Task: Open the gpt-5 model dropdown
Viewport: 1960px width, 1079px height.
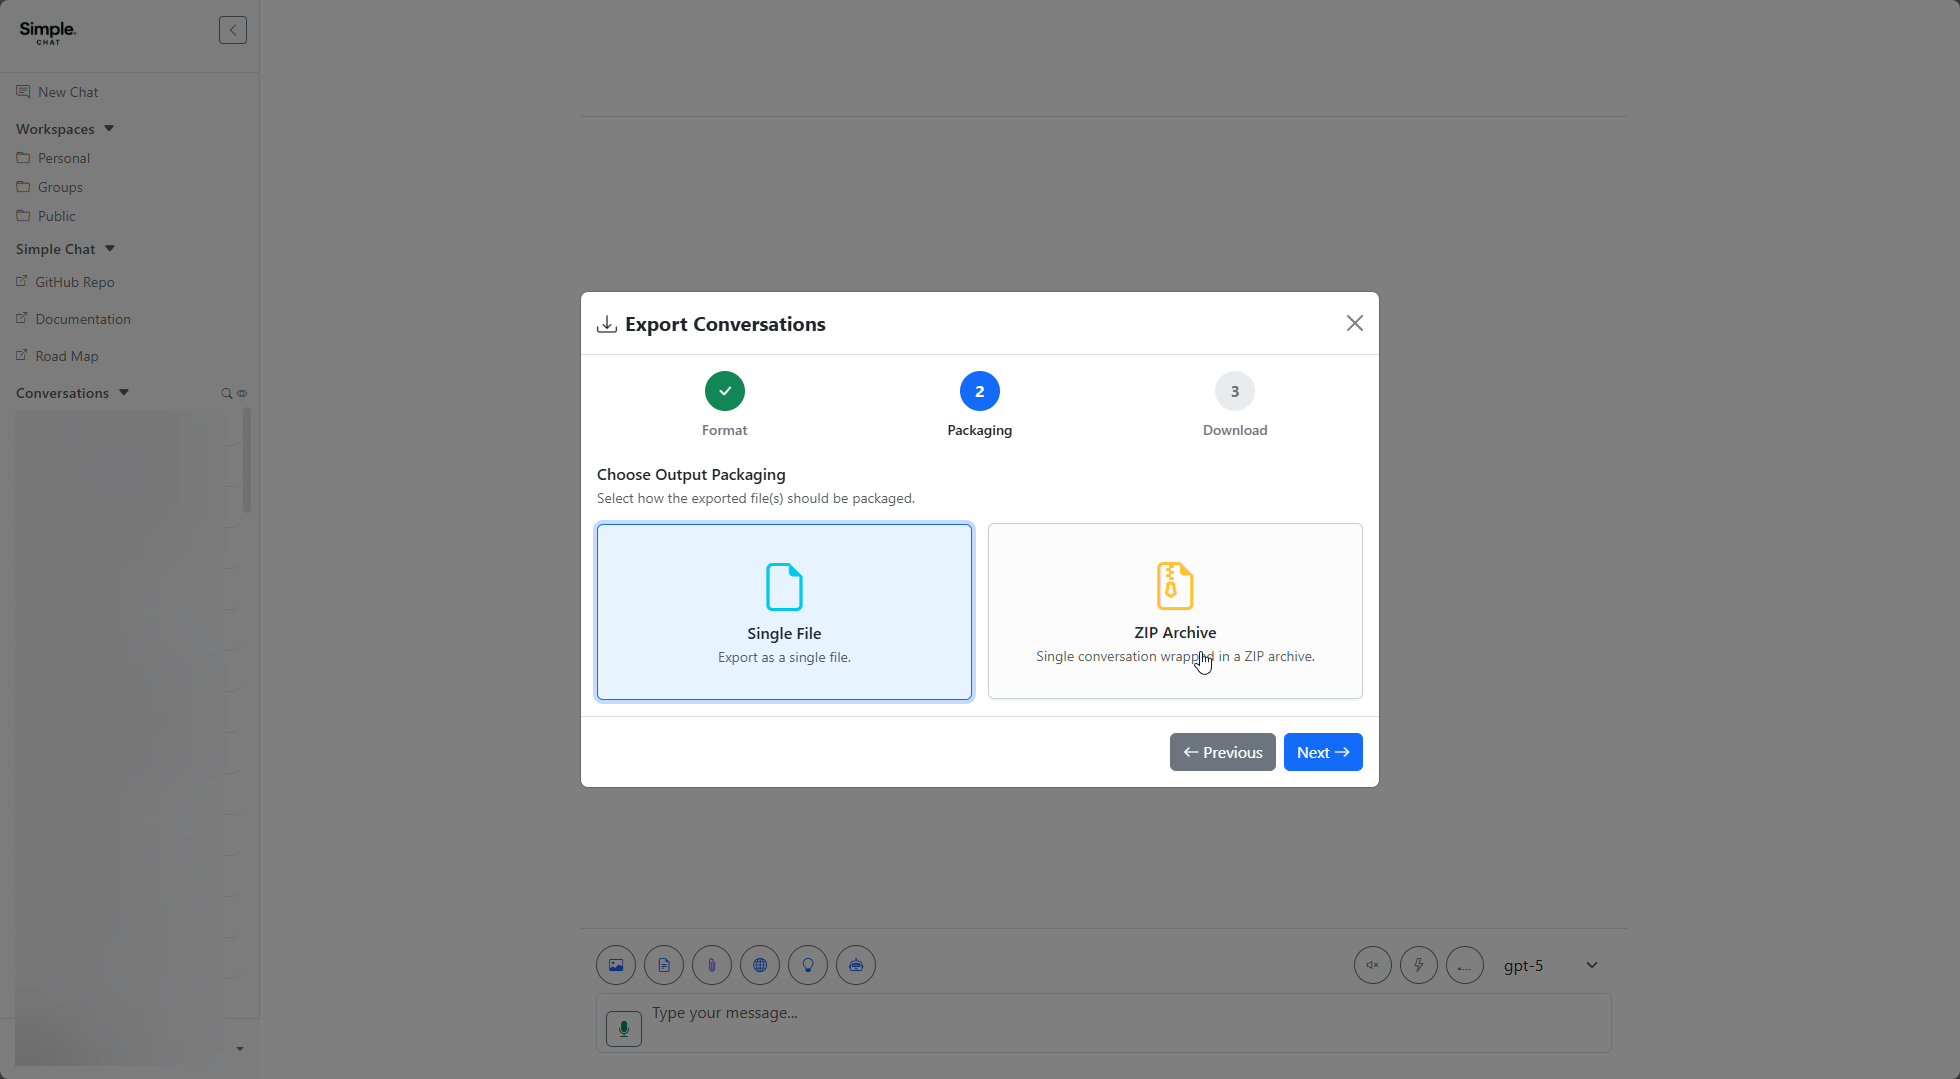Action: 1550,965
